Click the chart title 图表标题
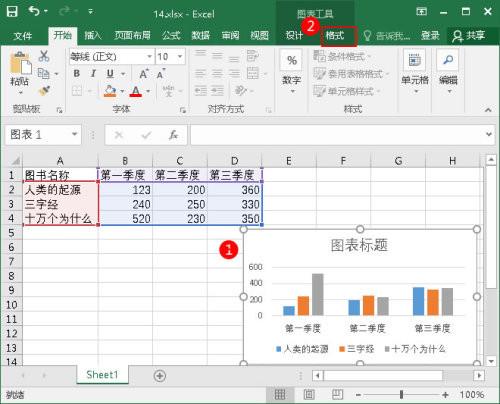The image size is (500, 404). (x=359, y=245)
